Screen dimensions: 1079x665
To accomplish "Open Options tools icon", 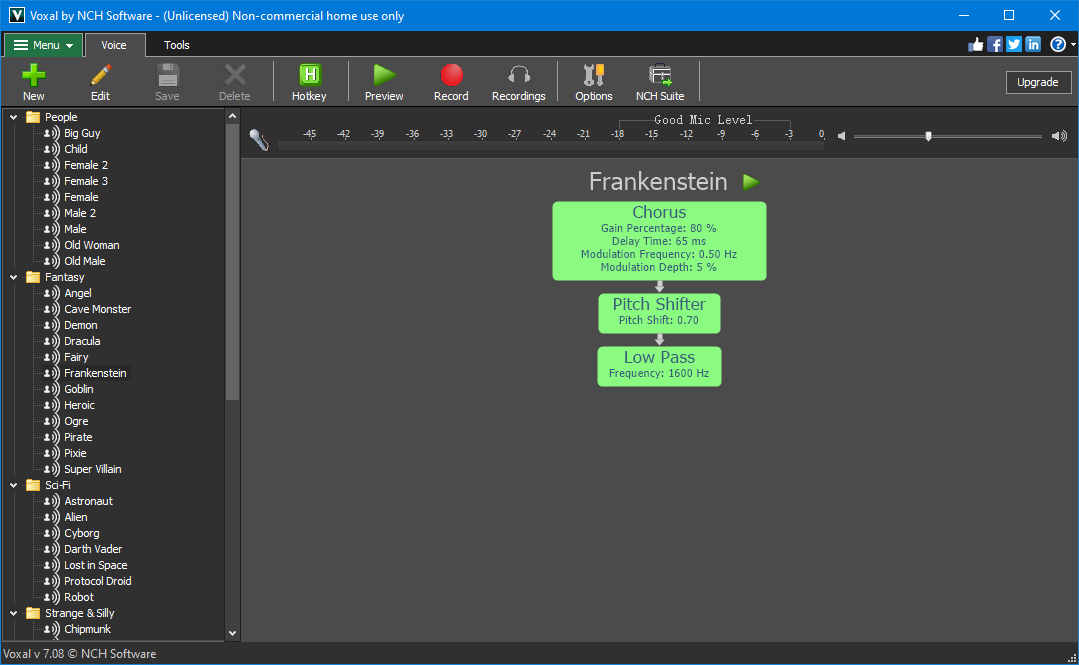I will tap(594, 75).
